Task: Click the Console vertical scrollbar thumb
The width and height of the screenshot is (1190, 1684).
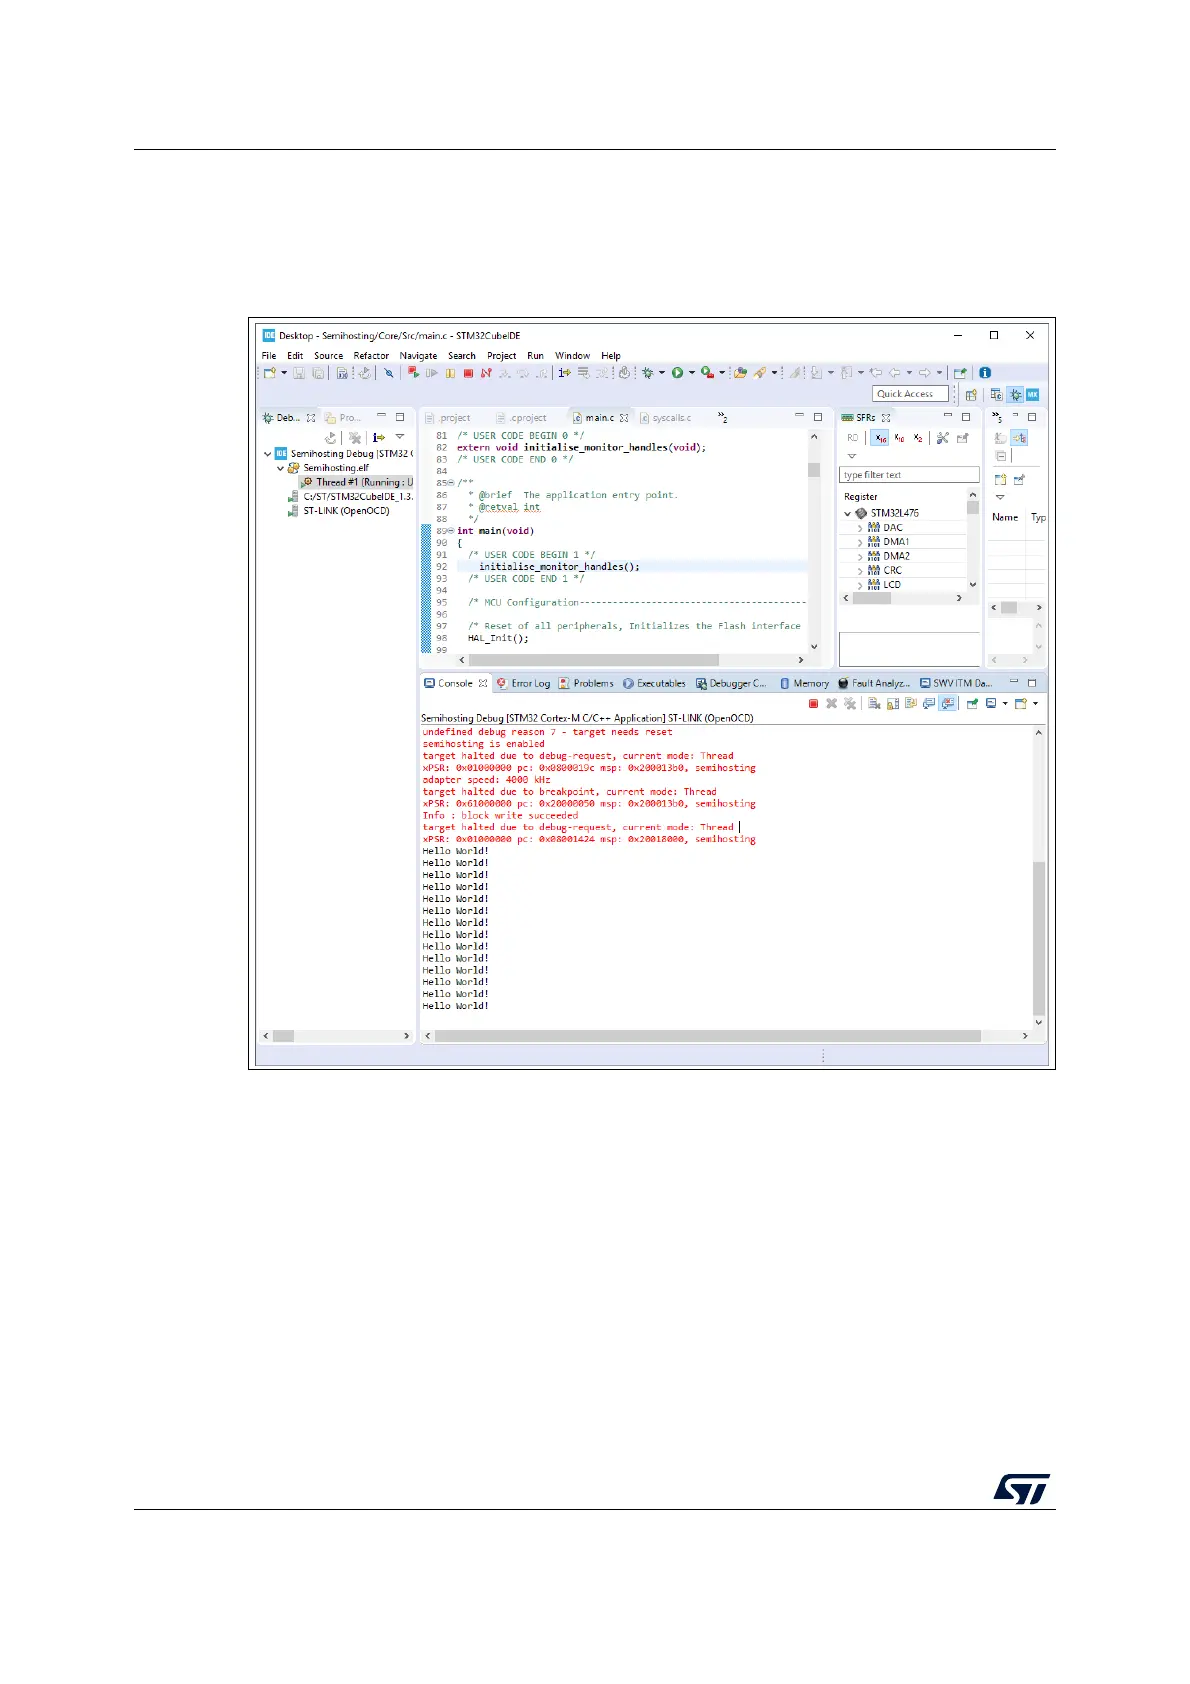Action: 1038,938
